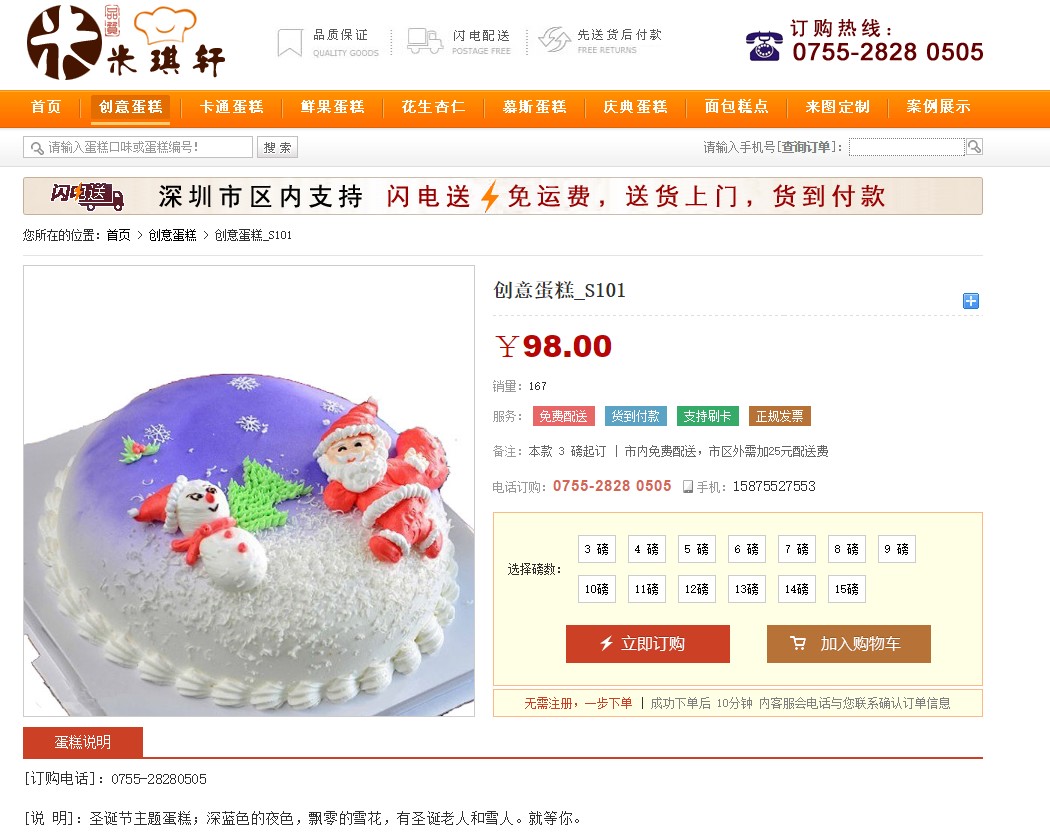1050x832 pixels.
Task: Select the 6 磅 weight option
Action: coord(747,549)
